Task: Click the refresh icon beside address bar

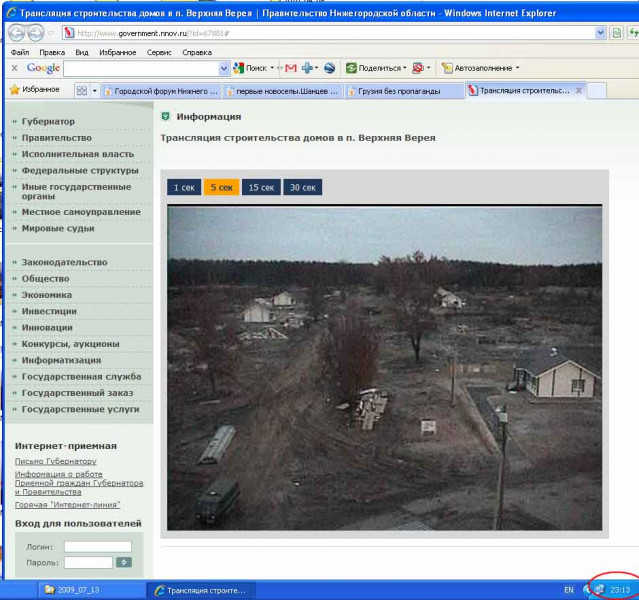Action: 633,33
